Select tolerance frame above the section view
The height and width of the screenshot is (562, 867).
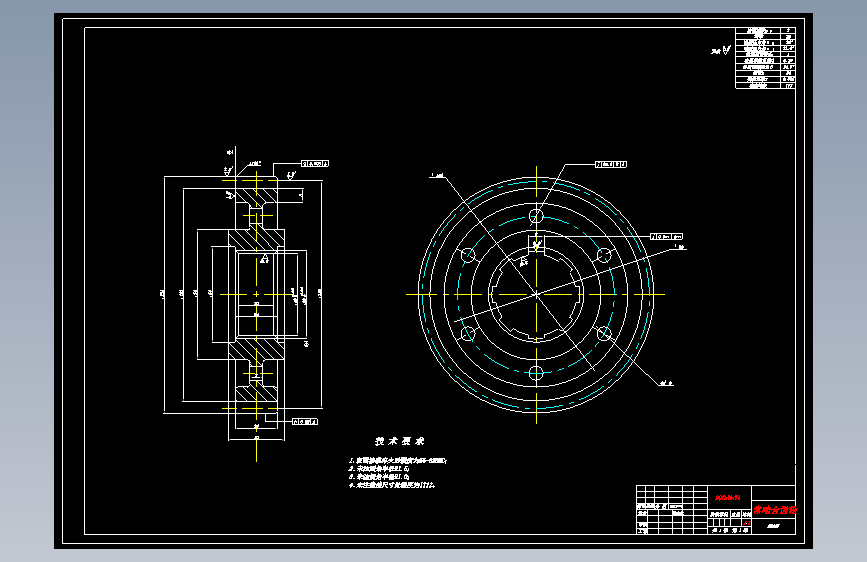(315, 164)
